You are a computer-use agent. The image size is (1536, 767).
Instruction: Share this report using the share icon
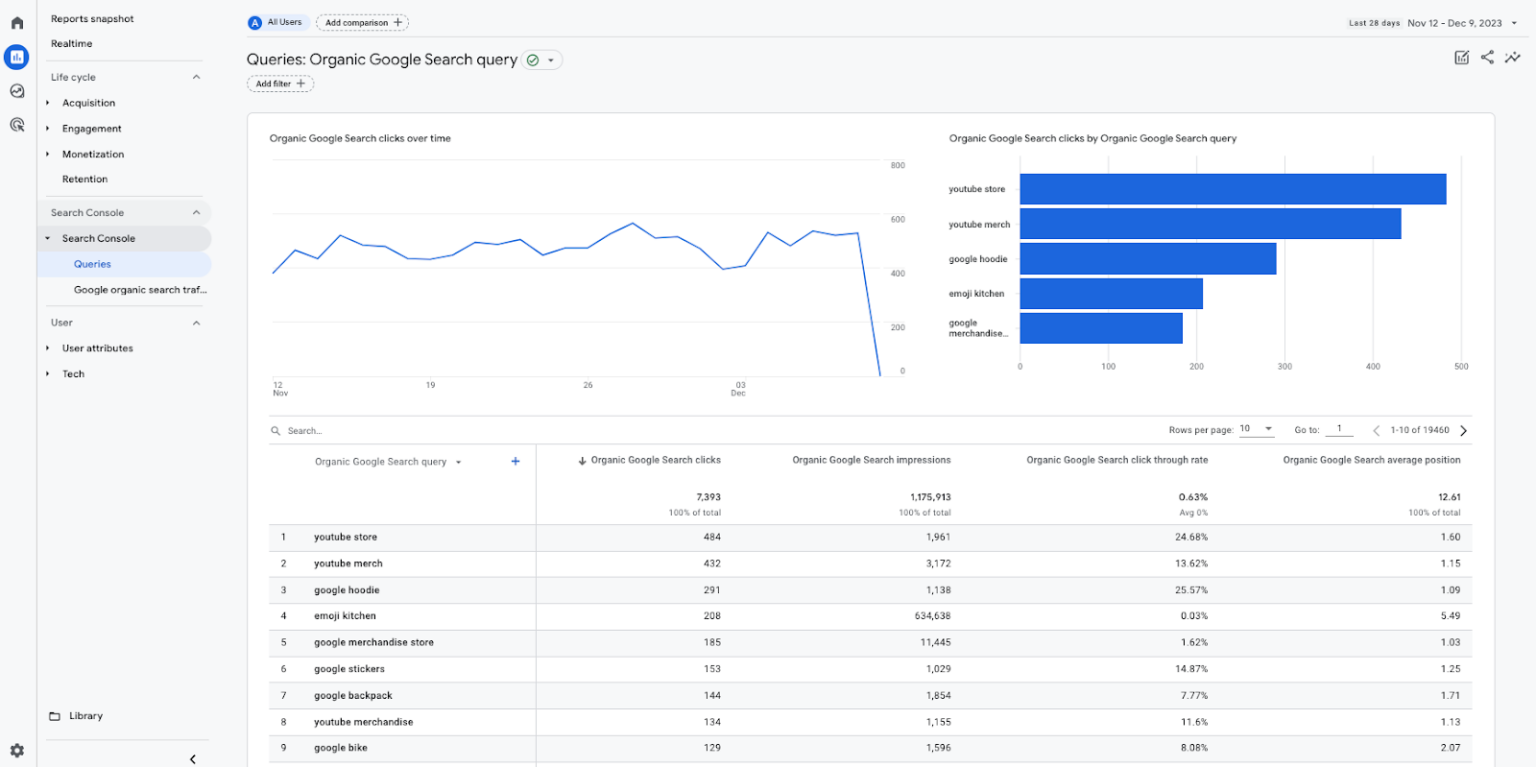(1487, 57)
